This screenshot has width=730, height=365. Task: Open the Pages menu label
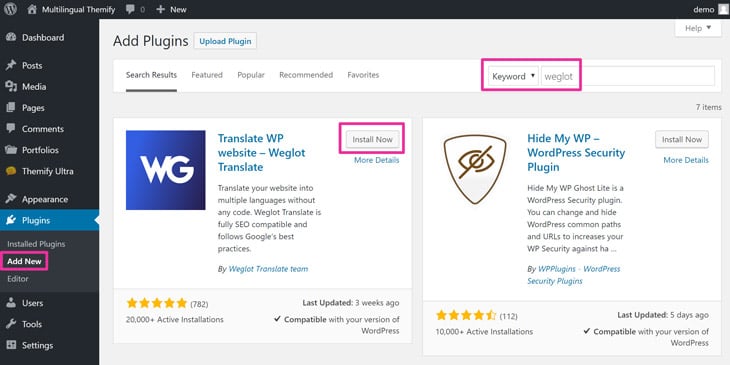33,108
